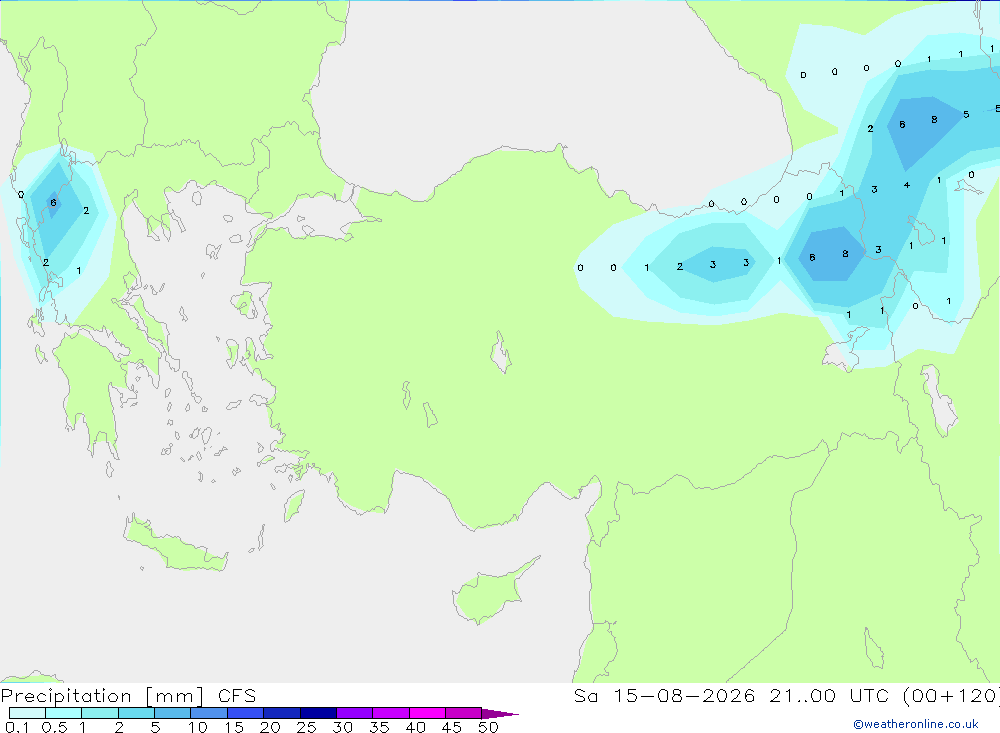Screen dimensions: 1000x733
Task: Click the '35' legend label
Action: (379, 727)
